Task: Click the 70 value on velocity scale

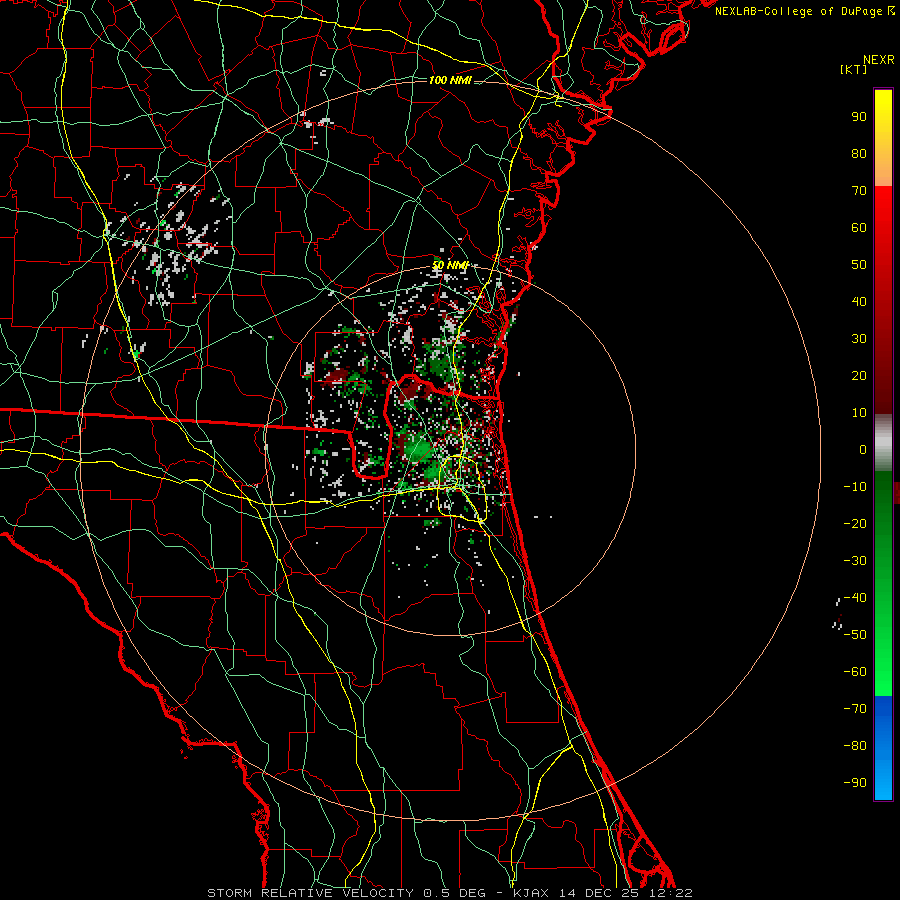Action: coord(859,191)
